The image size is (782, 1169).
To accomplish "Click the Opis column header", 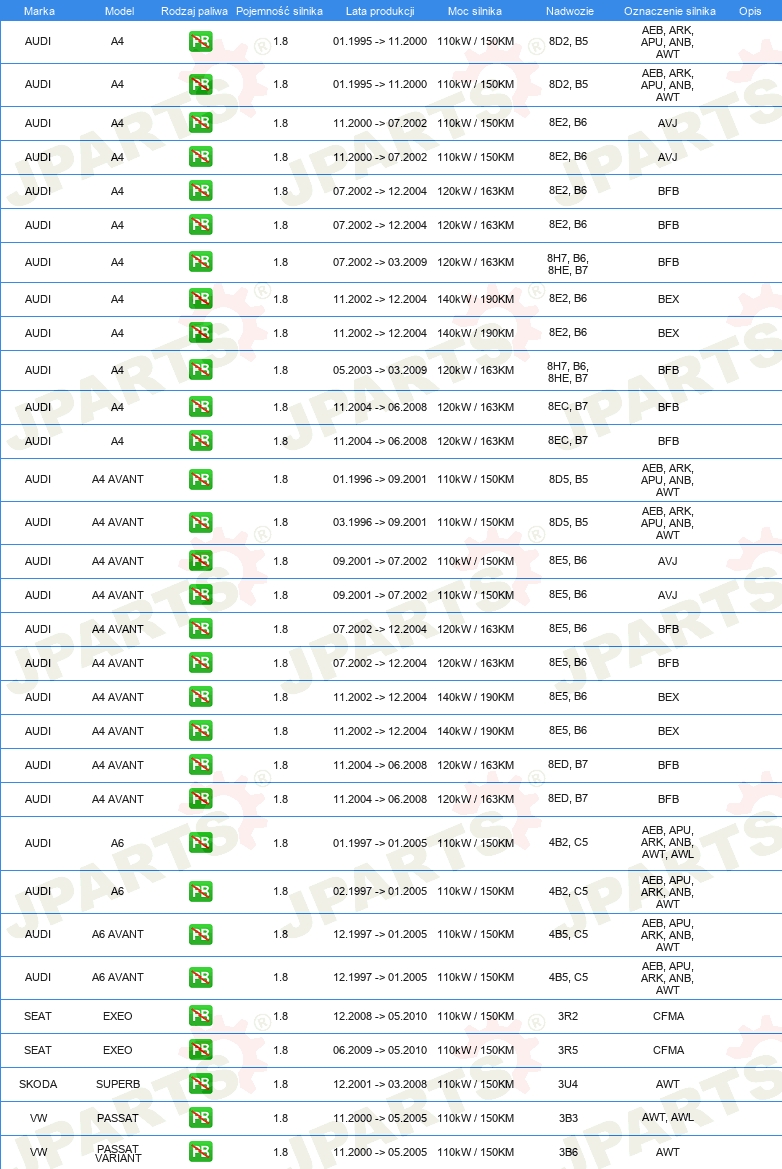I will tap(750, 11).
